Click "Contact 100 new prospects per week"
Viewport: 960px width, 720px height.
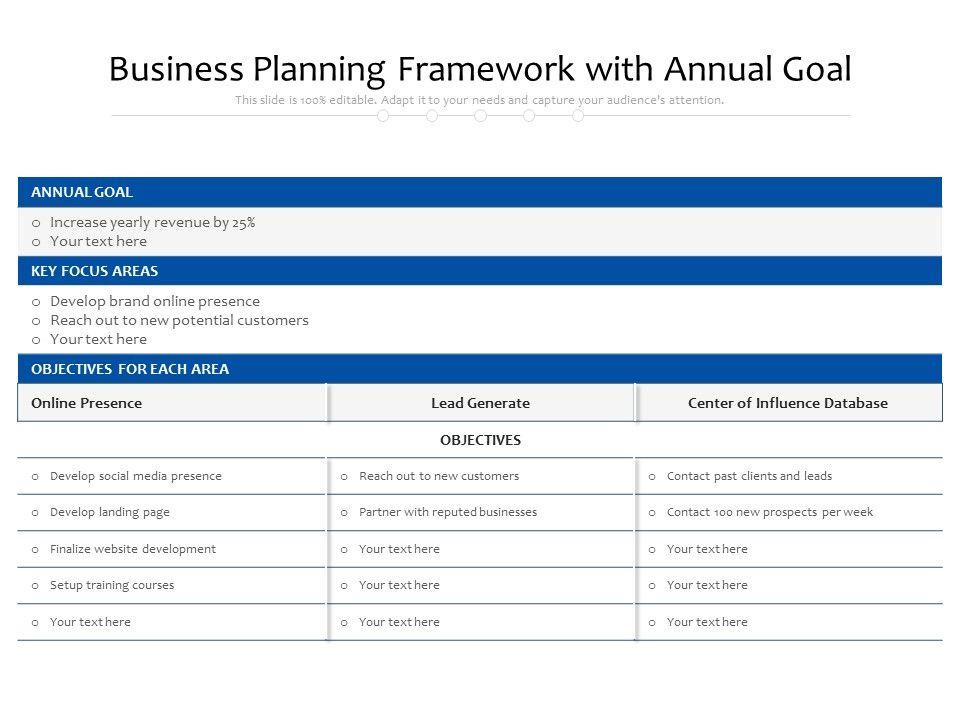click(770, 512)
